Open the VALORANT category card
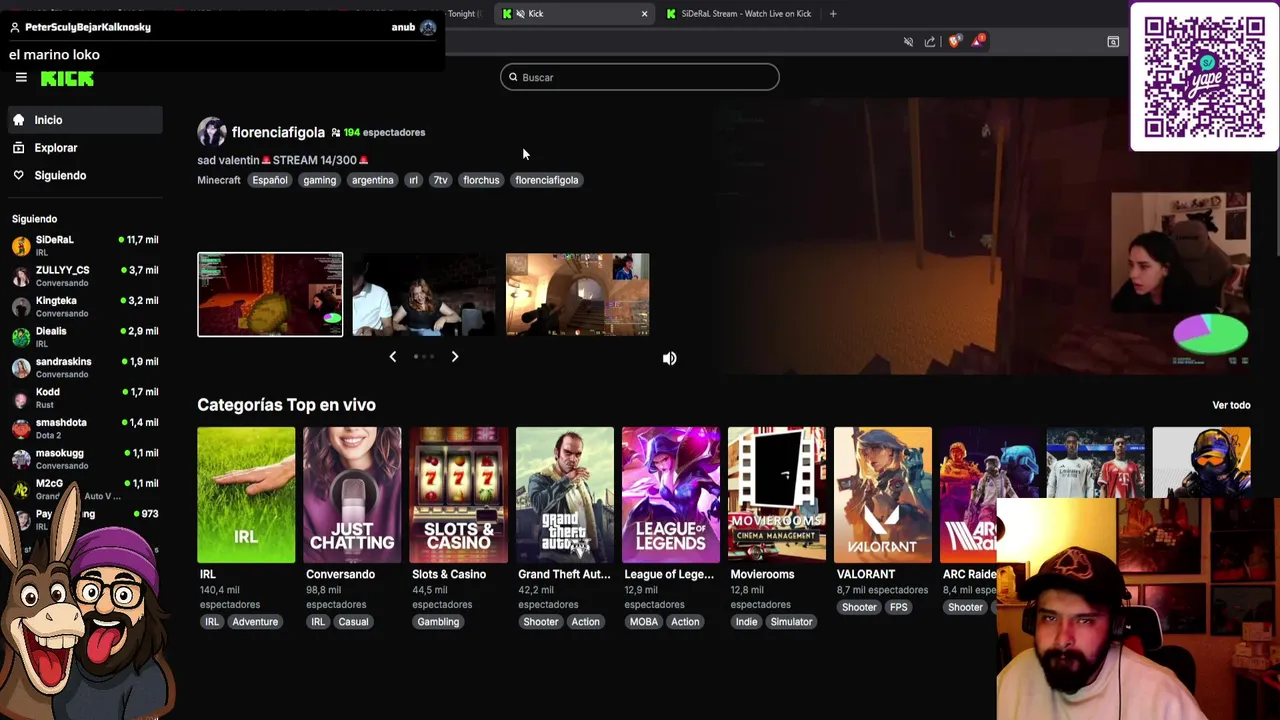The width and height of the screenshot is (1280, 720). click(882, 495)
